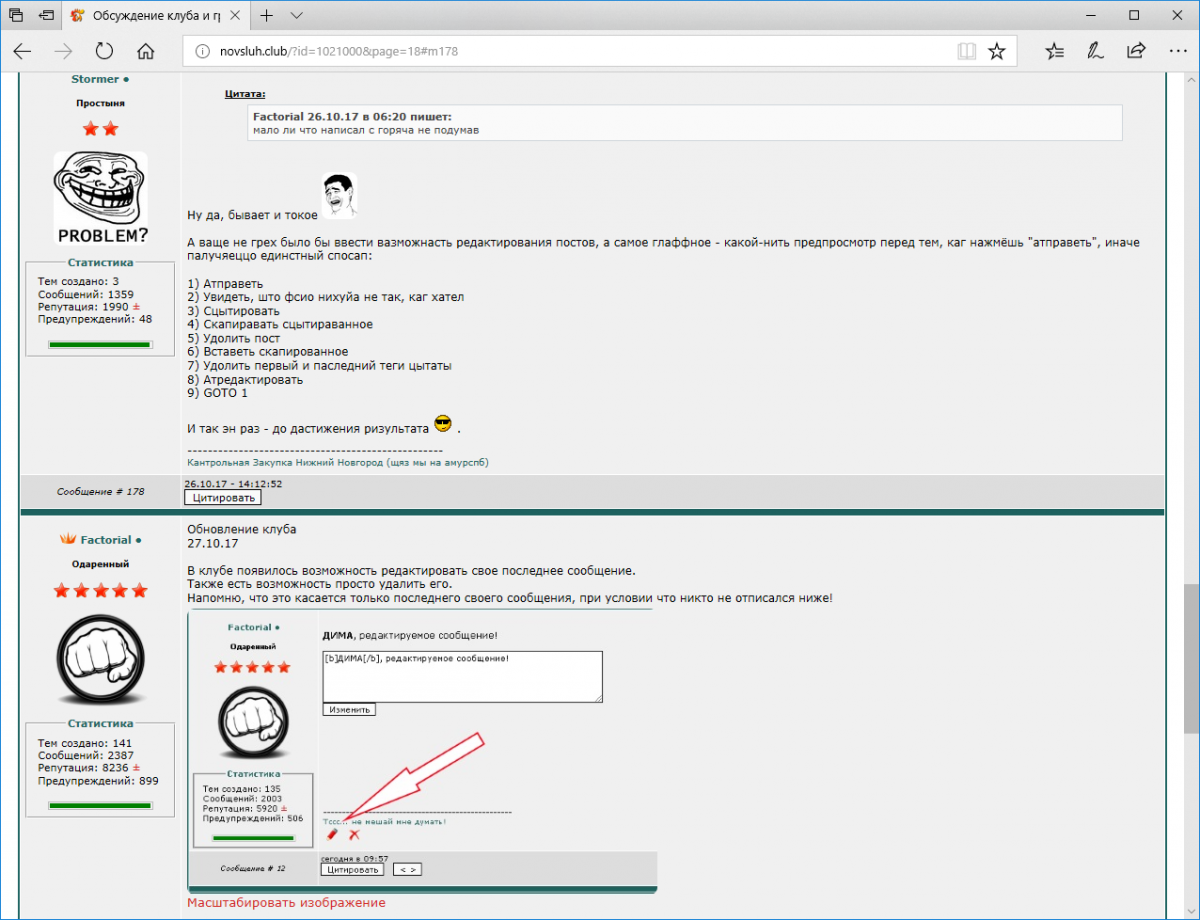Open the browser home page
Viewport: 1200px width, 920px height.
click(x=146, y=51)
